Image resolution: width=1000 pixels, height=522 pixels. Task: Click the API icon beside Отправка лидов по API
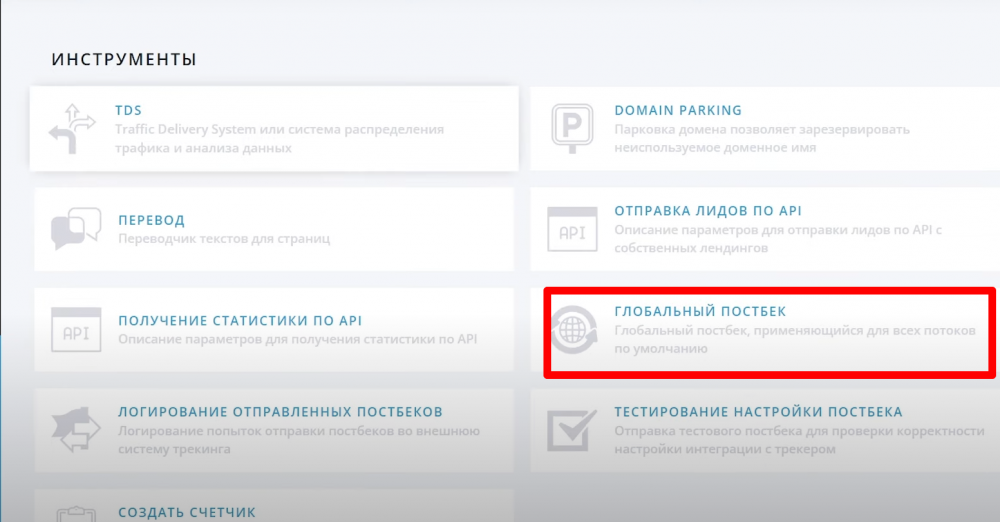tap(572, 229)
